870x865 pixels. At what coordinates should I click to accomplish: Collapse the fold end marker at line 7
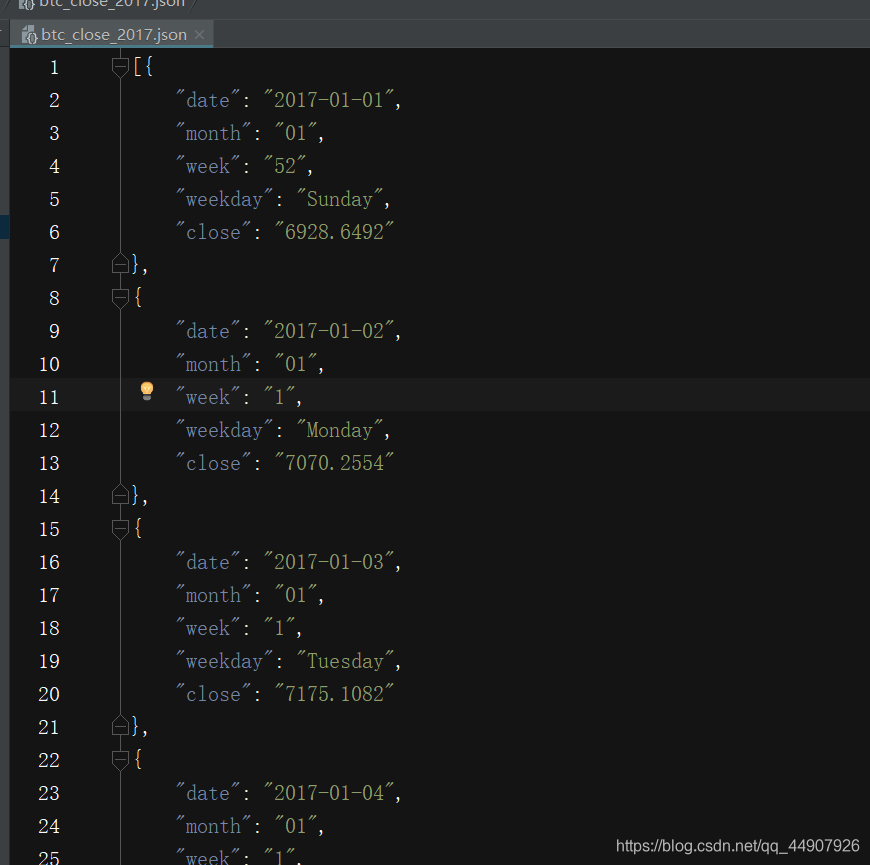(120, 264)
